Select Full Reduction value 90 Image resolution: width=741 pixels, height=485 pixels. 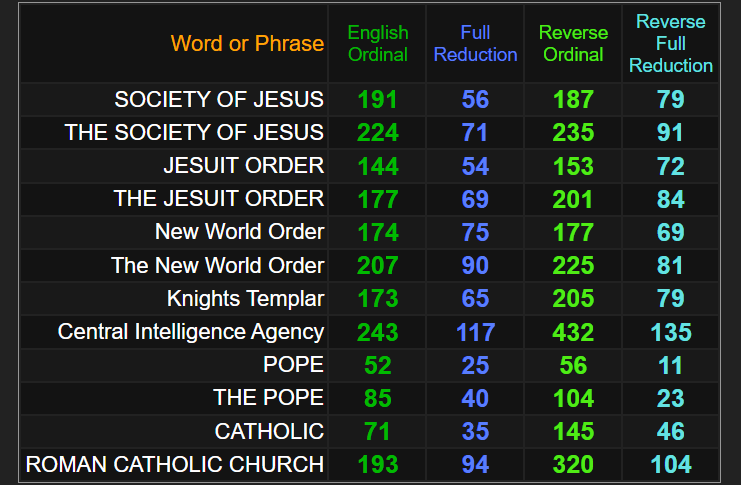(x=475, y=265)
